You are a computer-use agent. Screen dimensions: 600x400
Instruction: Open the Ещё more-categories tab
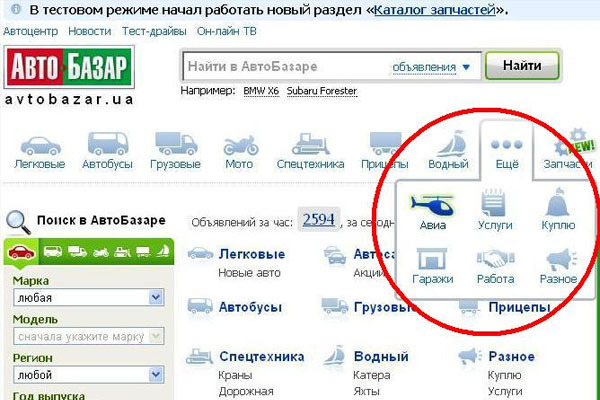pos(503,148)
